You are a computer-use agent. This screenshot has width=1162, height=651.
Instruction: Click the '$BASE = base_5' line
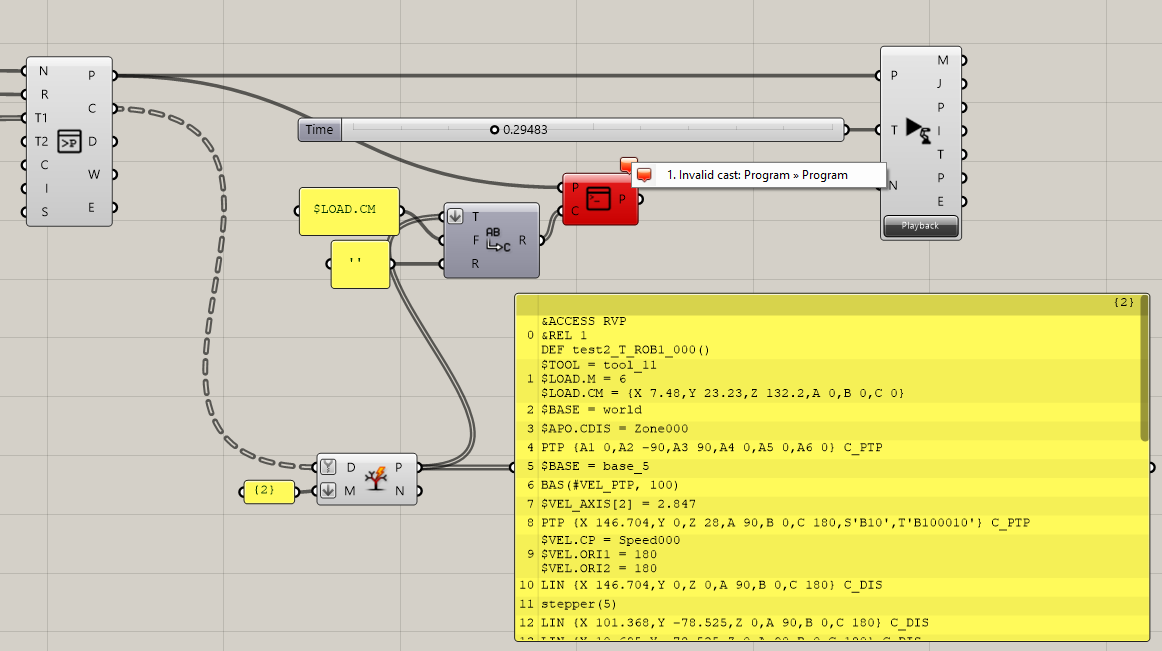coord(594,466)
